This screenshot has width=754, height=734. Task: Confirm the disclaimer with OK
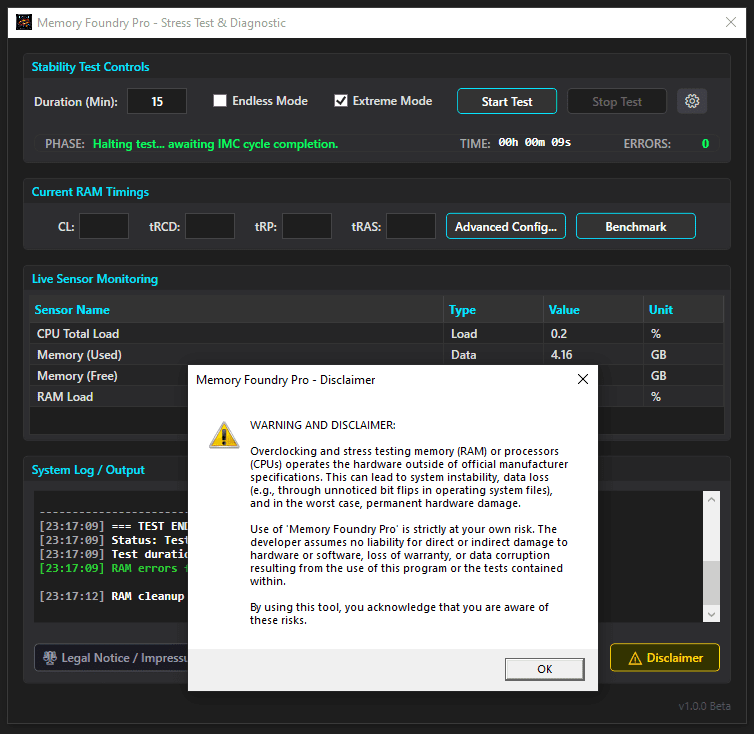[544, 669]
